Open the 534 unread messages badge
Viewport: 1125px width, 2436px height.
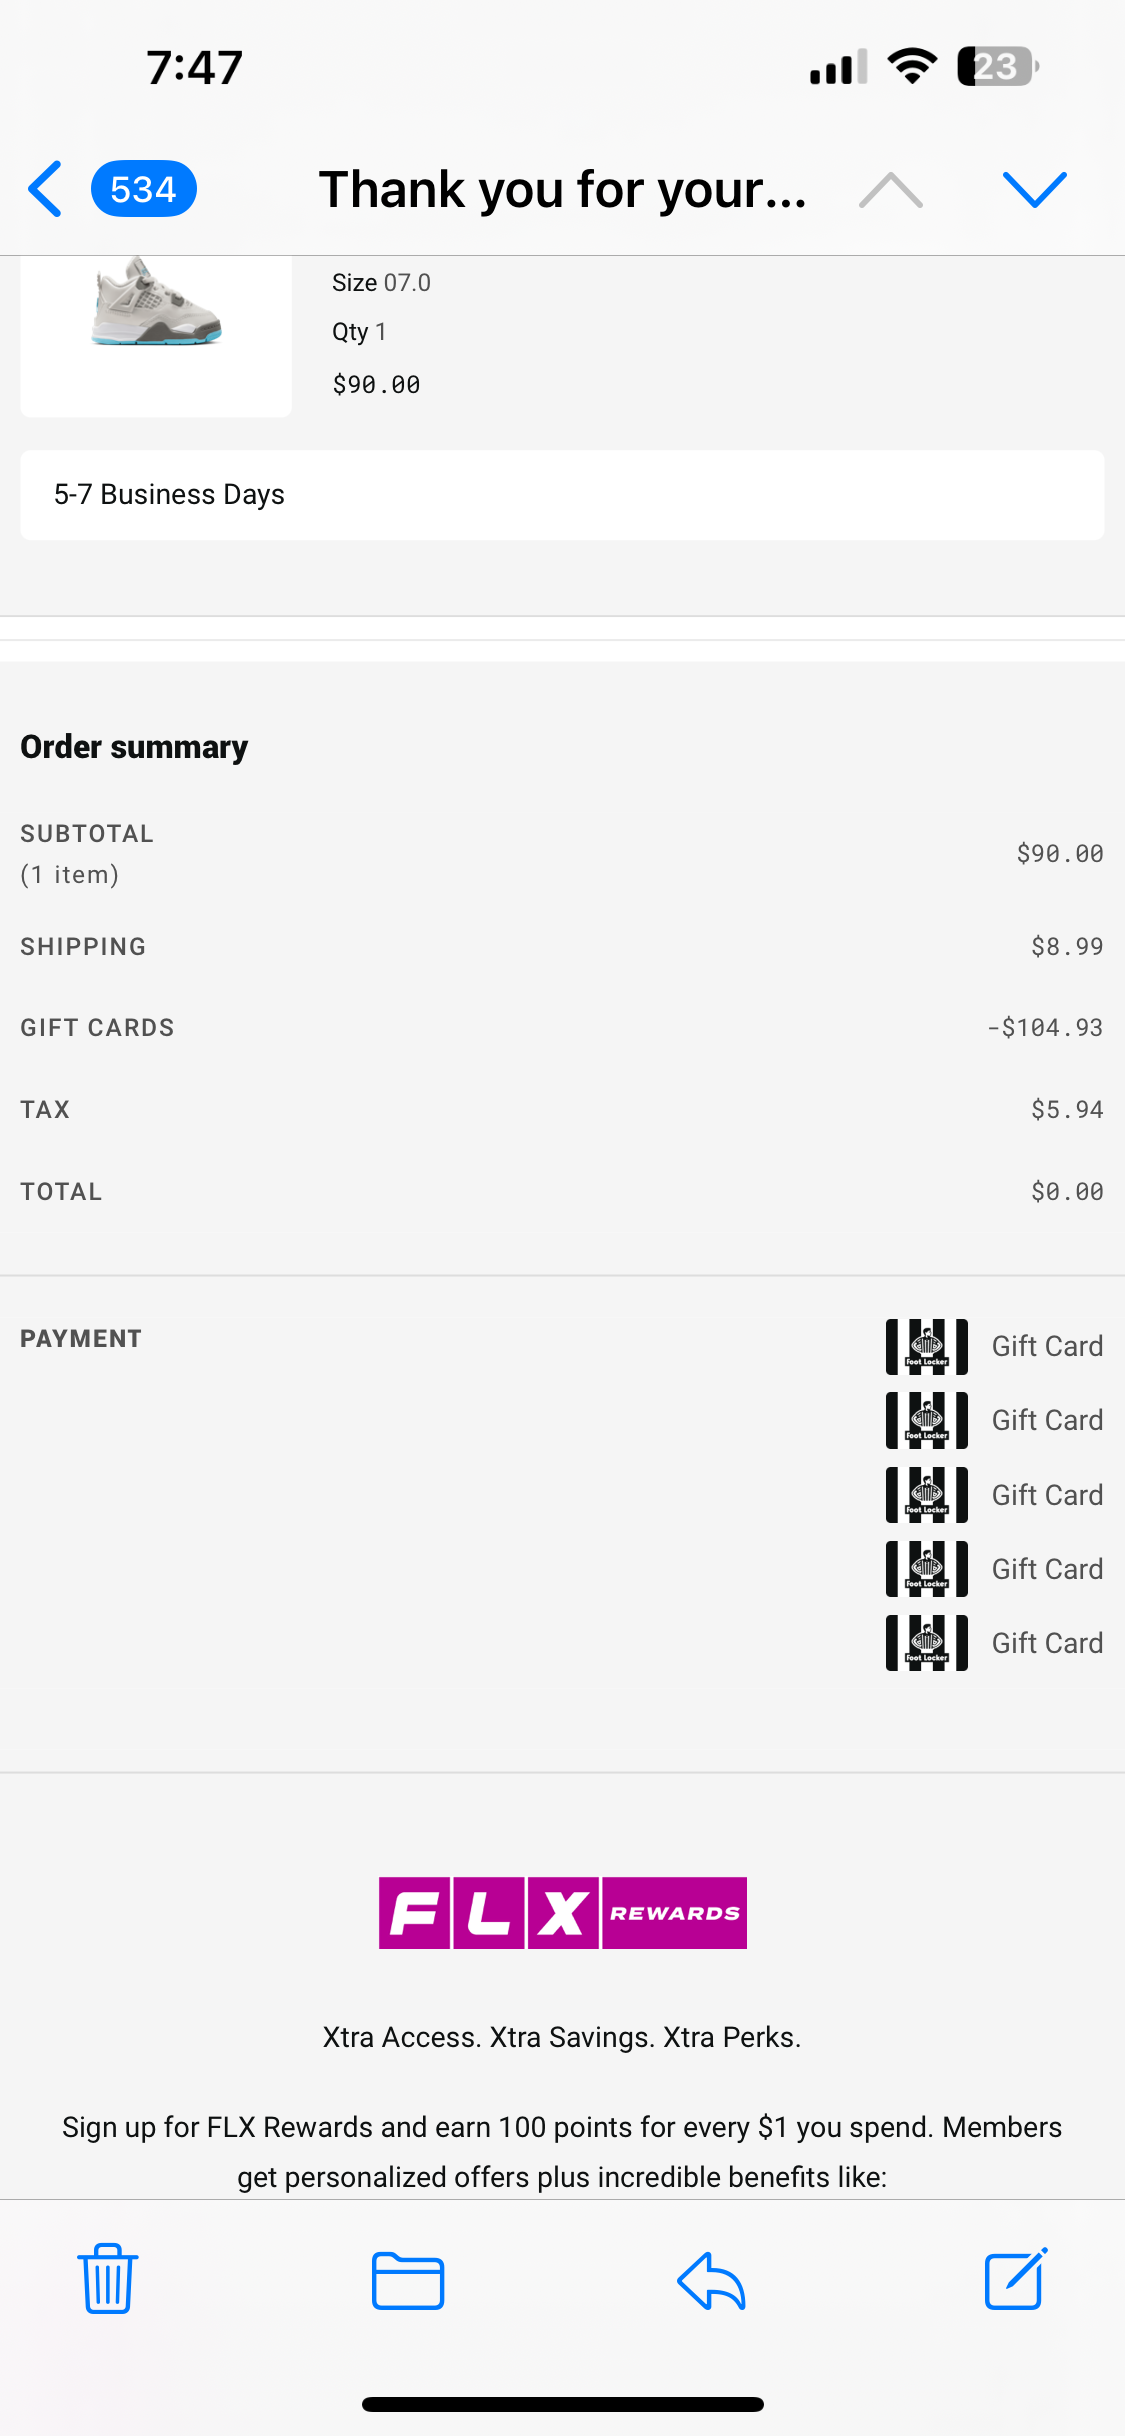point(143,189)
